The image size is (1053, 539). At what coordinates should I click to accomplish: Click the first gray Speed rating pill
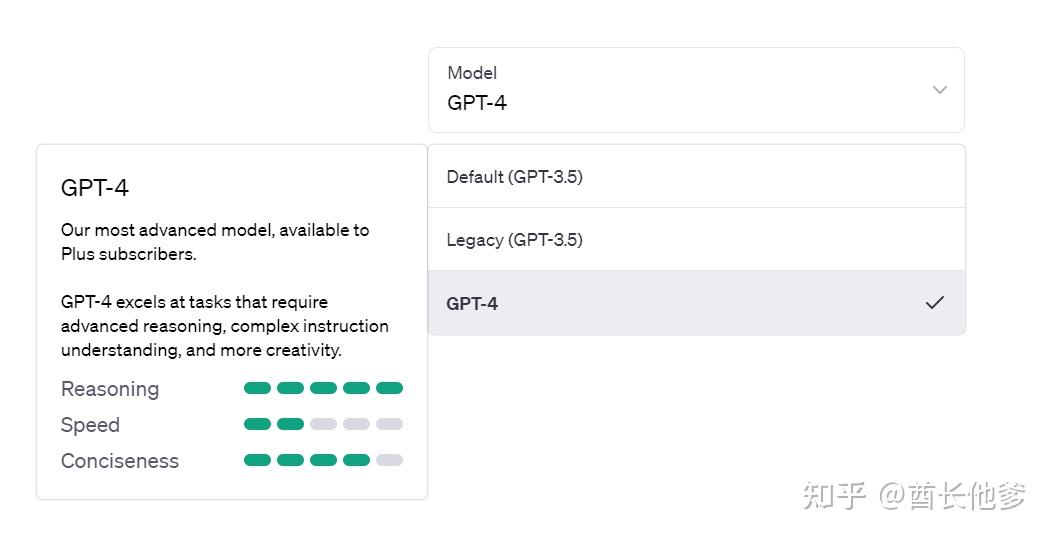point(323,424)
